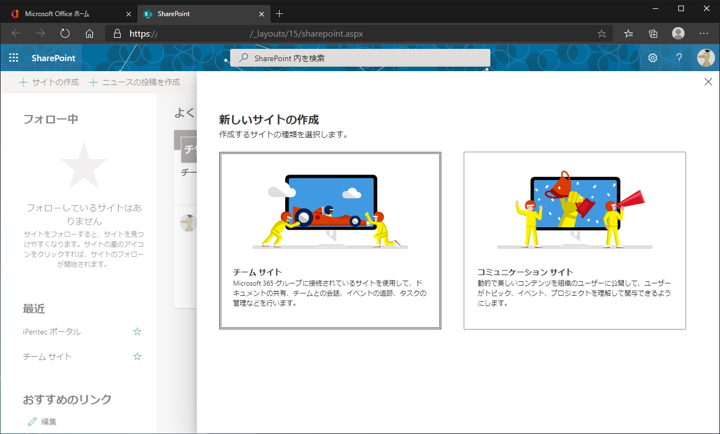The height and width of the screenshot is (434, 720).
Task: Click the コミュニケーション サイト illustration thumbnail
Action: click(x=574, y=209)
